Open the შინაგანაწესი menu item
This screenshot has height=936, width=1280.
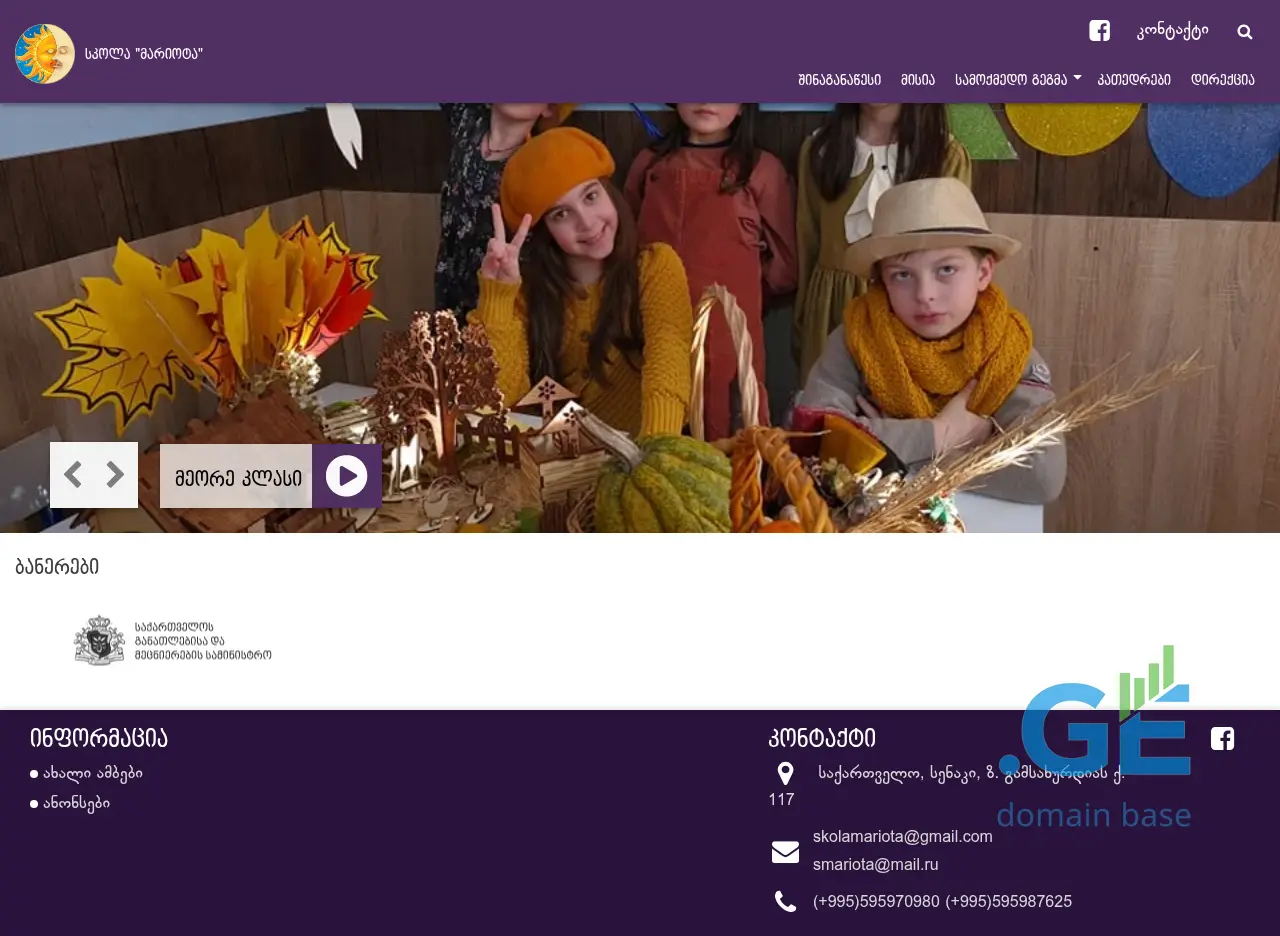click(x=839, y=80)
